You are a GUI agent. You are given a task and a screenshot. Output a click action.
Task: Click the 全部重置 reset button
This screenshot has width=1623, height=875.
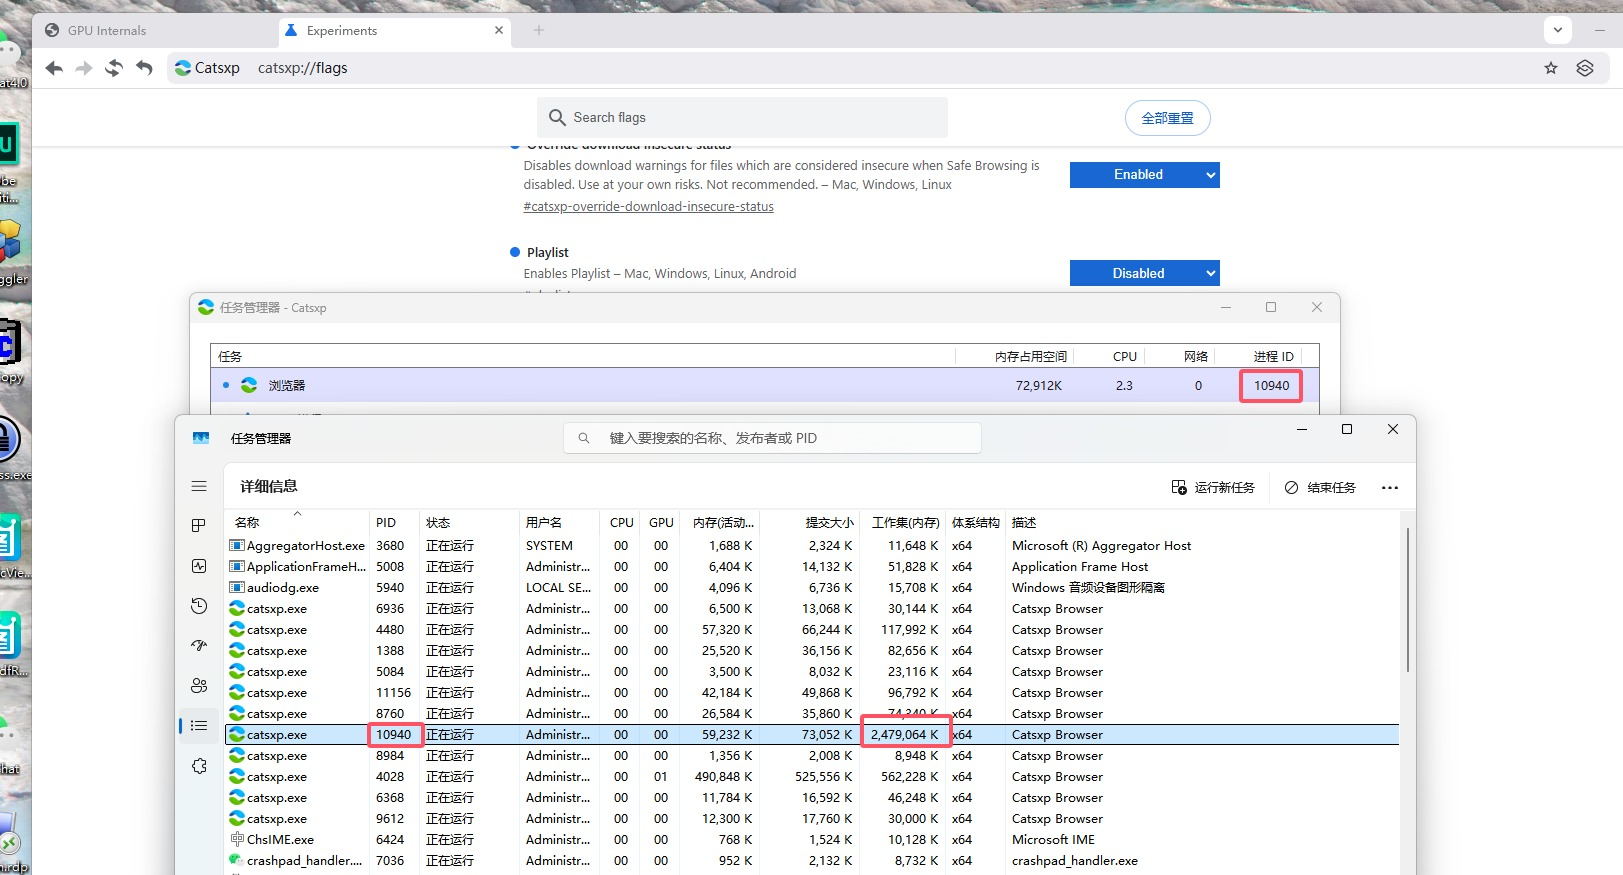coord(1167,118)
